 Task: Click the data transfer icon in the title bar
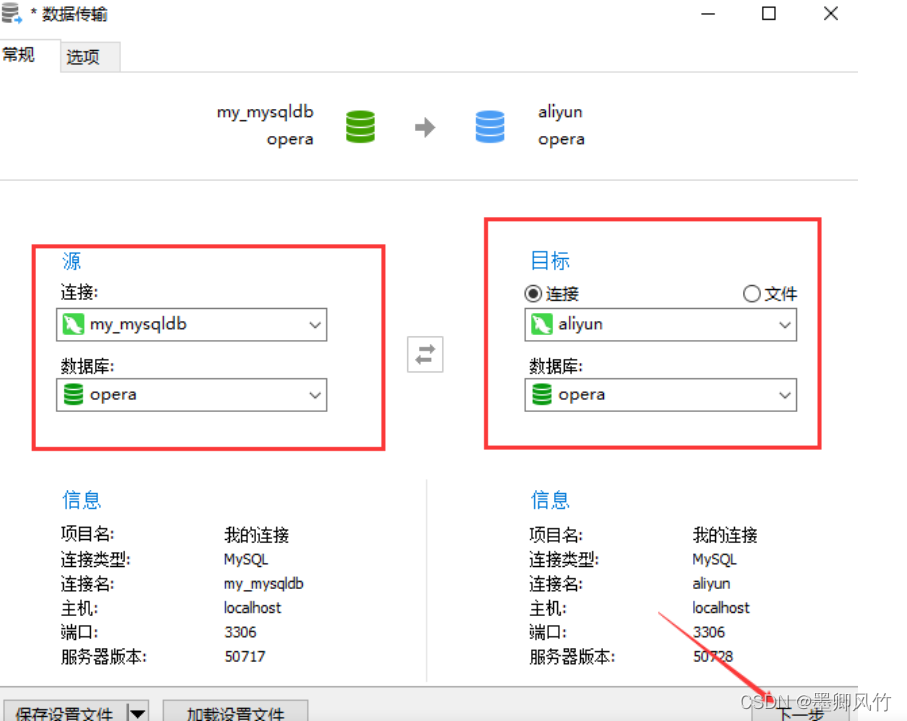pos(12,14)
